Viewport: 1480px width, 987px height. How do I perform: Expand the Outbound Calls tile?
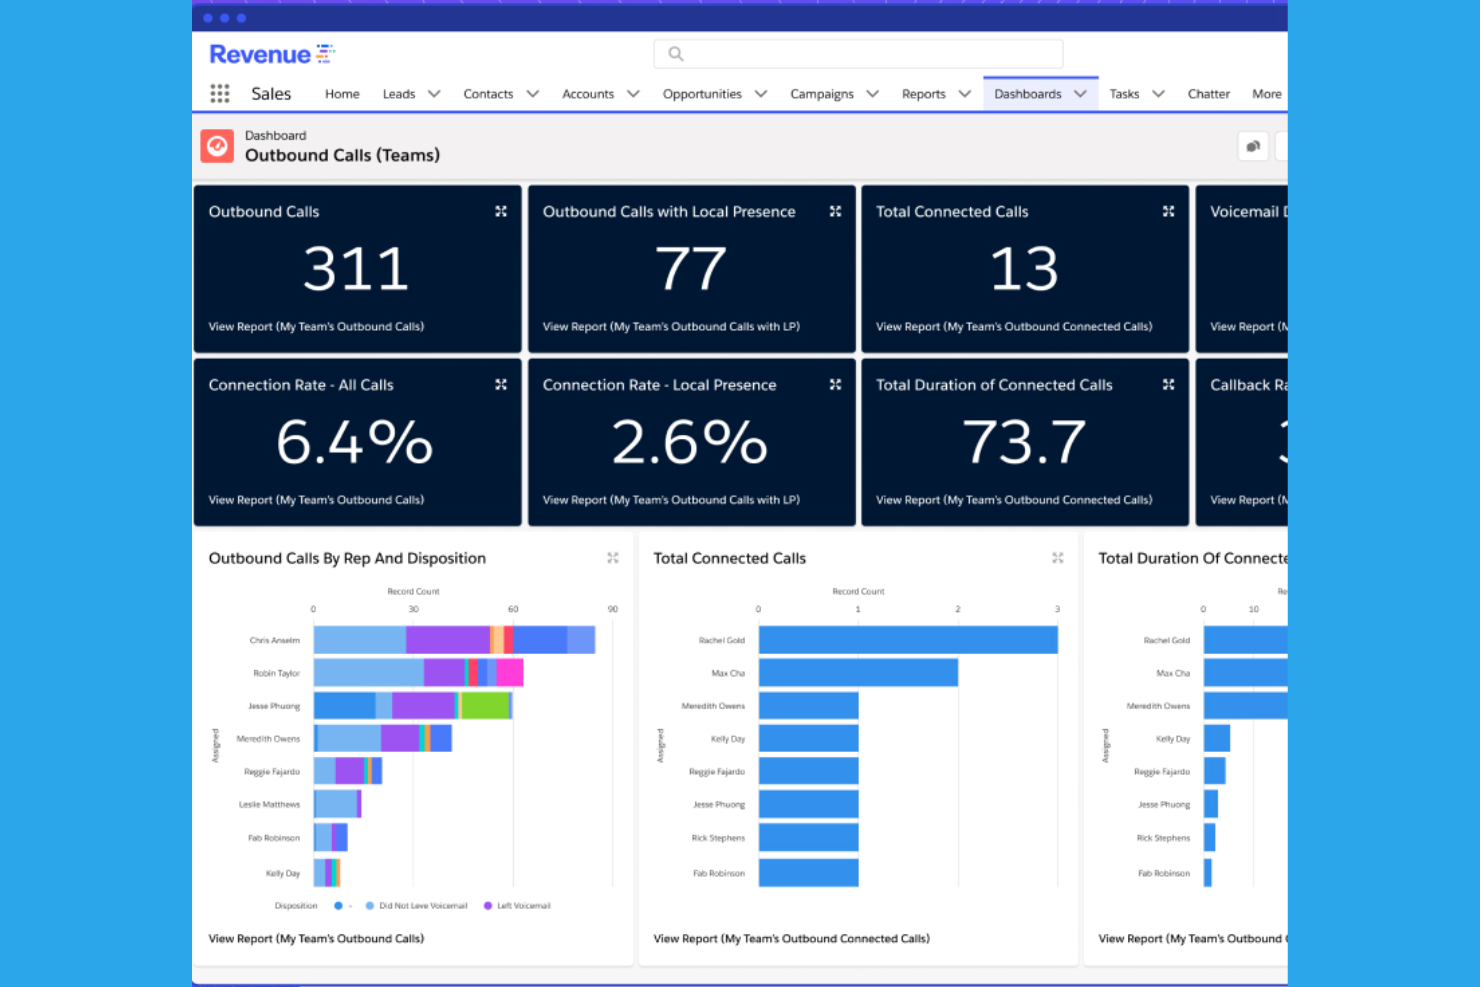coord(501,212)
